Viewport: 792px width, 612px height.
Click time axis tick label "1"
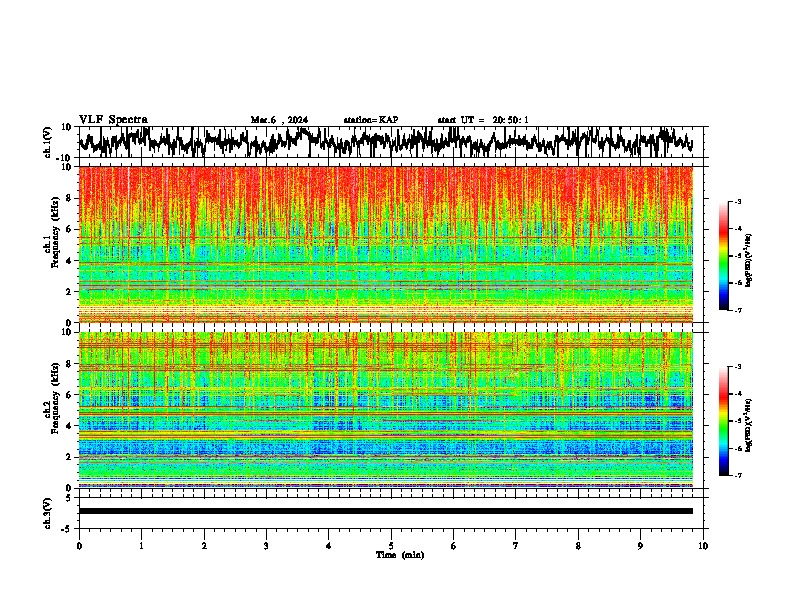tap(141, 545)
